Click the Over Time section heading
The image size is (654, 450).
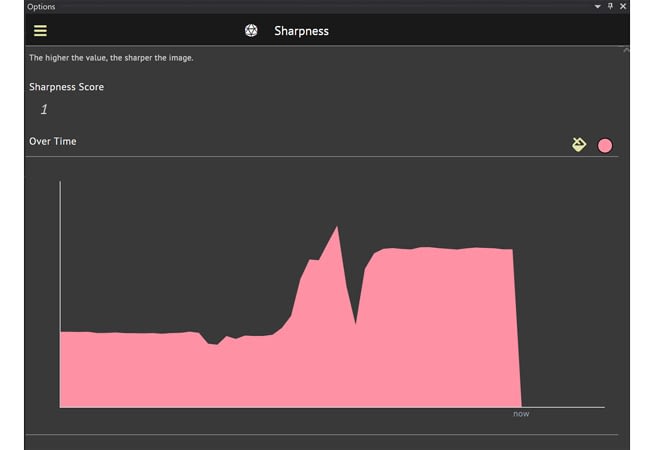point(52,141)
